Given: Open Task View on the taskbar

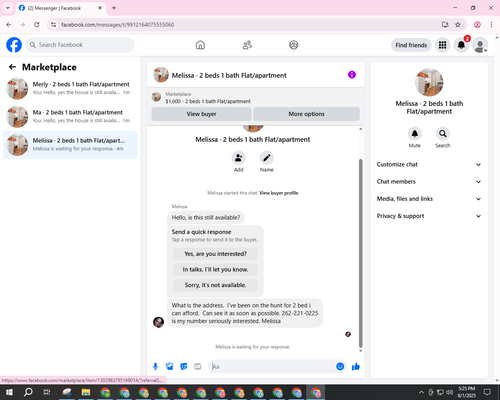Looking at the screenshot, I should coord(47,392).
